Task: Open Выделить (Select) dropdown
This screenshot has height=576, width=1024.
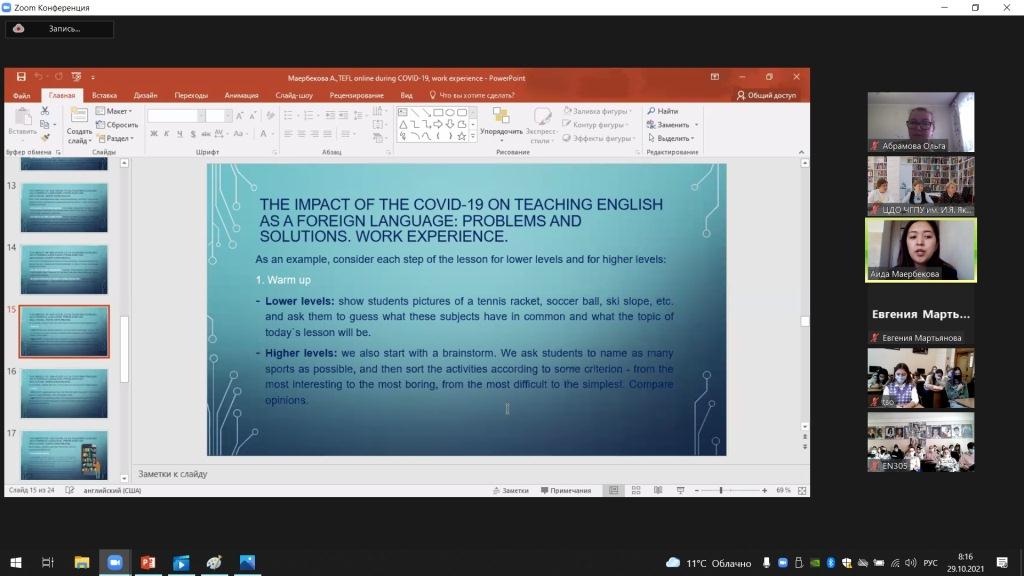Action: click(671, 138)
